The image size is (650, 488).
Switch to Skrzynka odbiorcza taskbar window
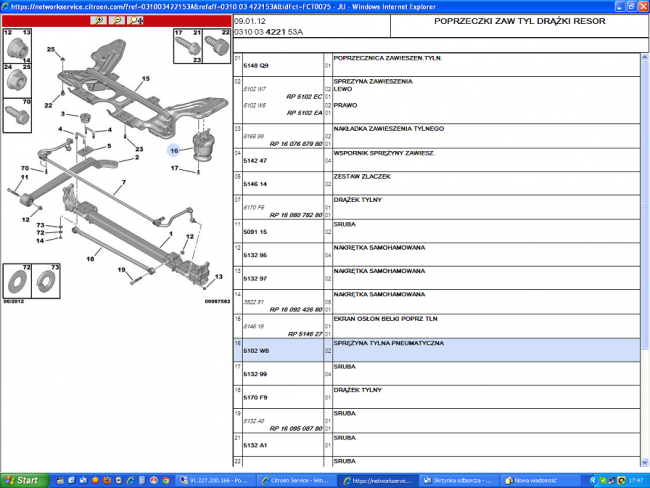point(458,481)
